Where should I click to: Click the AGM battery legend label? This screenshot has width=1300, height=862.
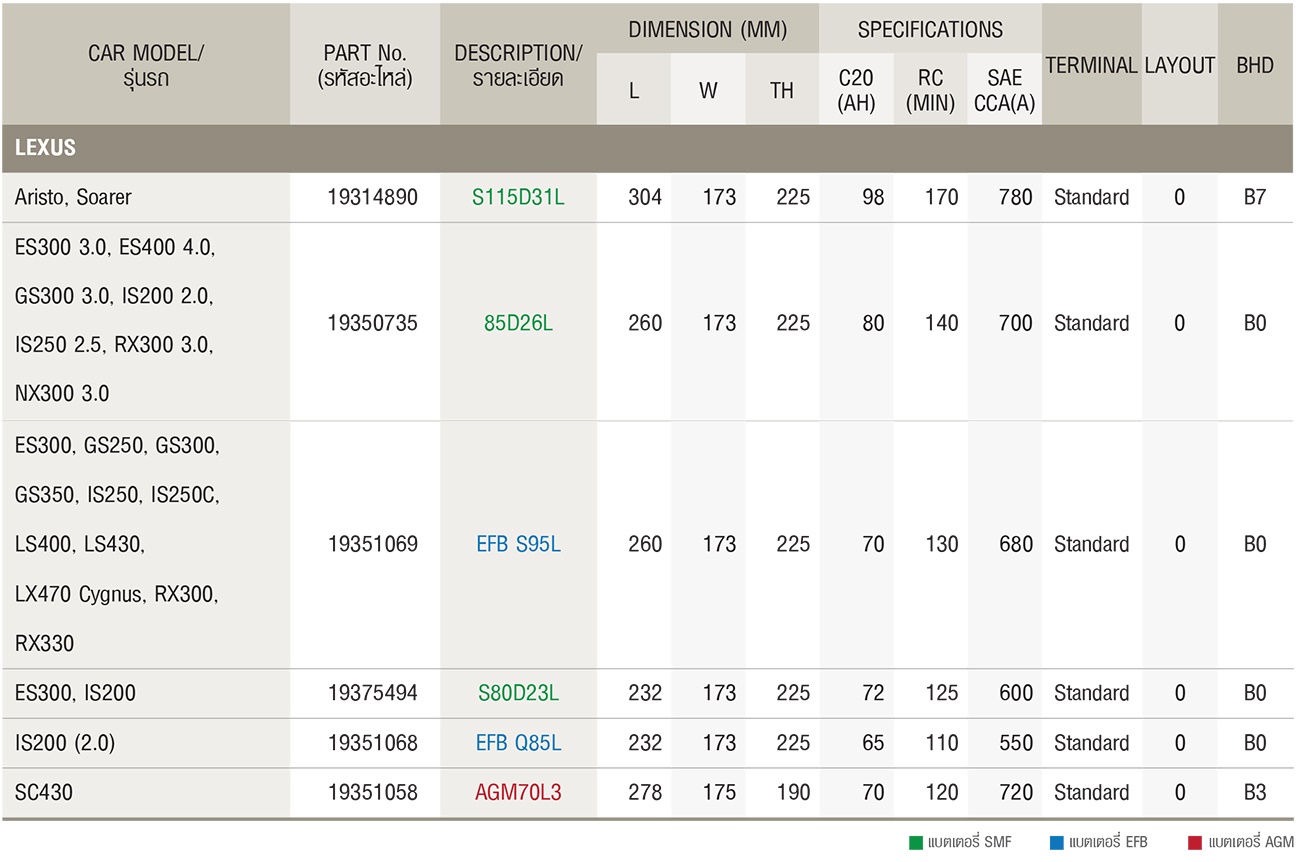pyautogui.click(x=1250, y=843)
